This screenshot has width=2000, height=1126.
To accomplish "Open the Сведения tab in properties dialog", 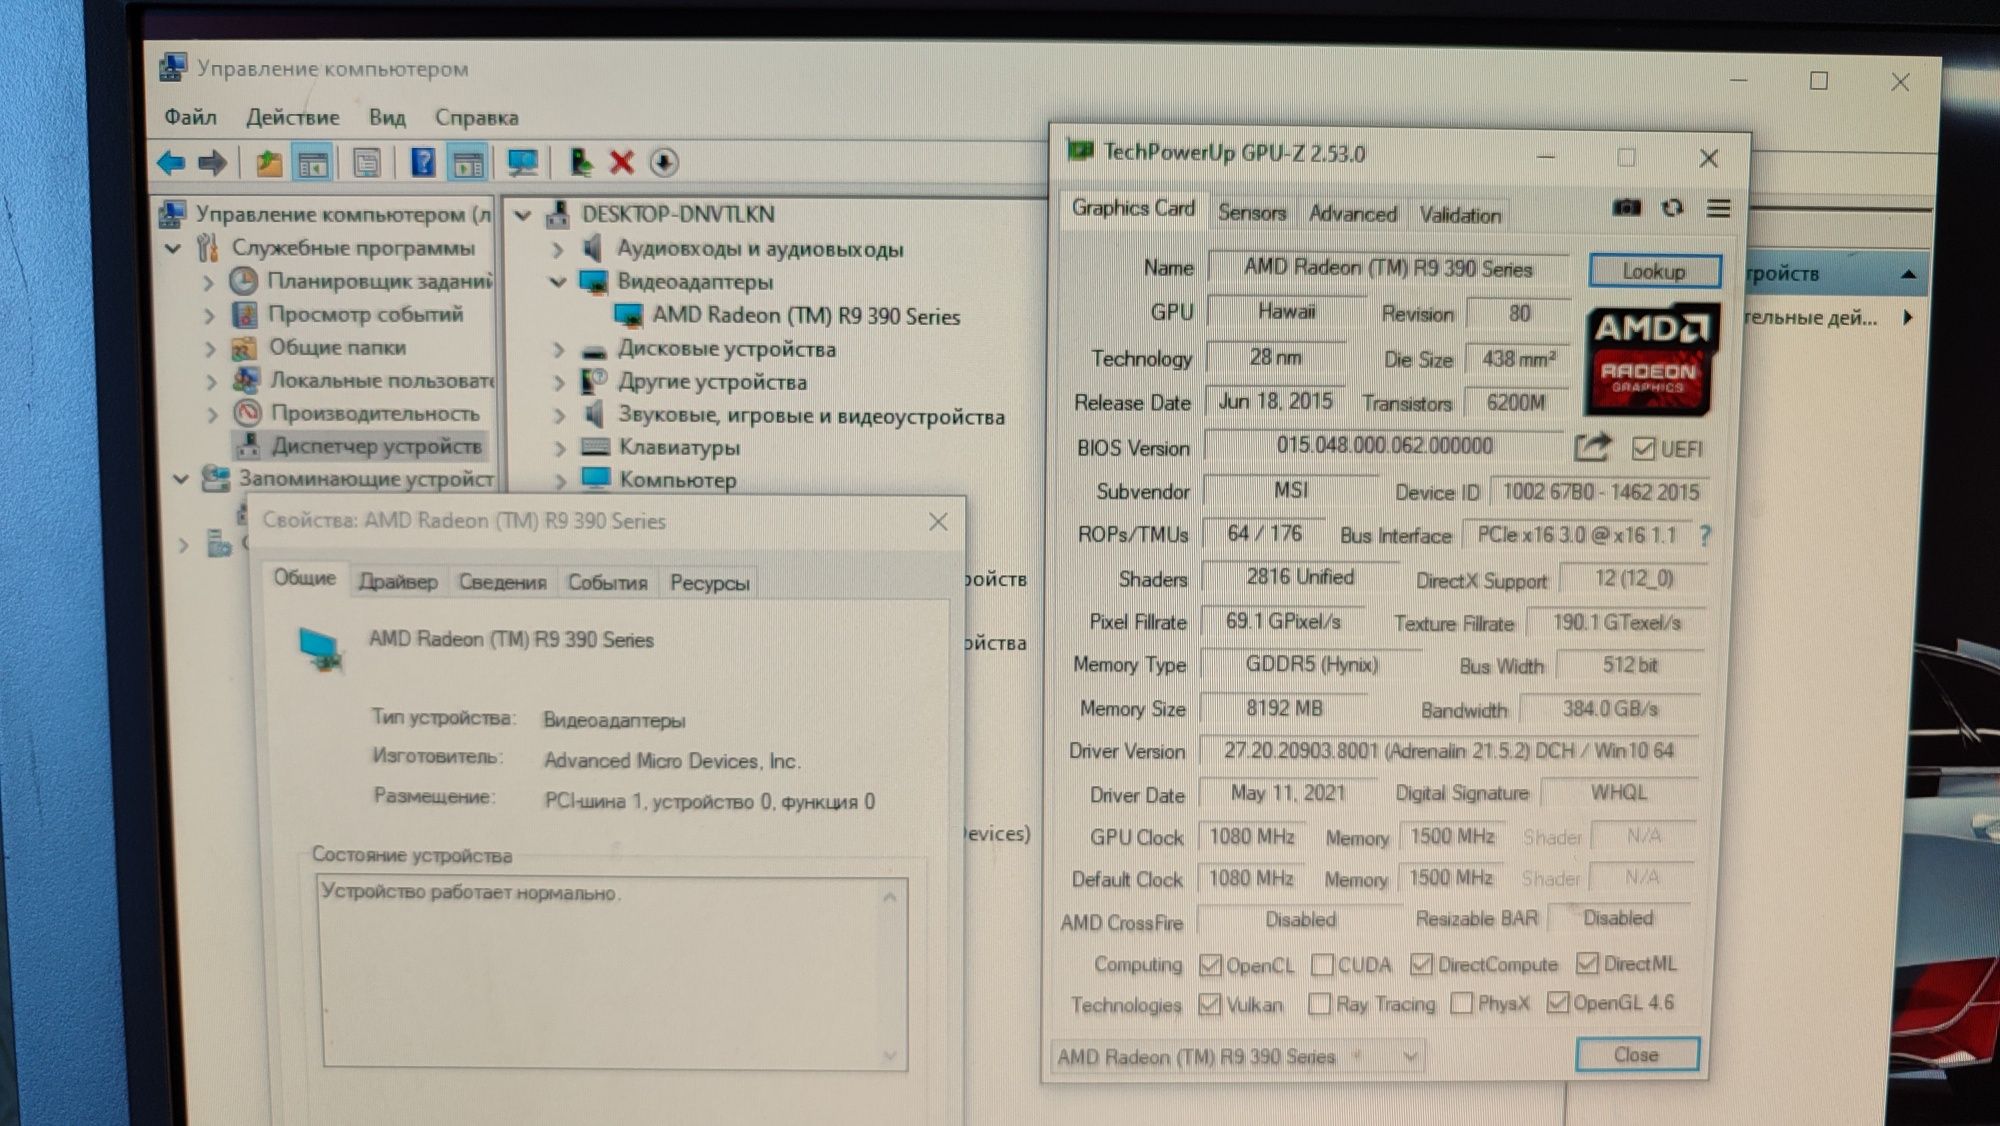I will click(x=502, y=583).
